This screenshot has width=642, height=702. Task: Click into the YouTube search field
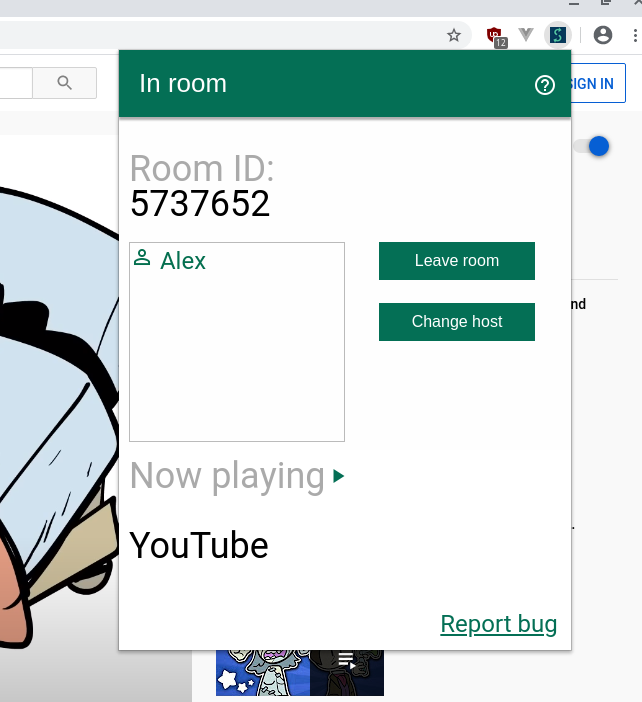(15, 83)
